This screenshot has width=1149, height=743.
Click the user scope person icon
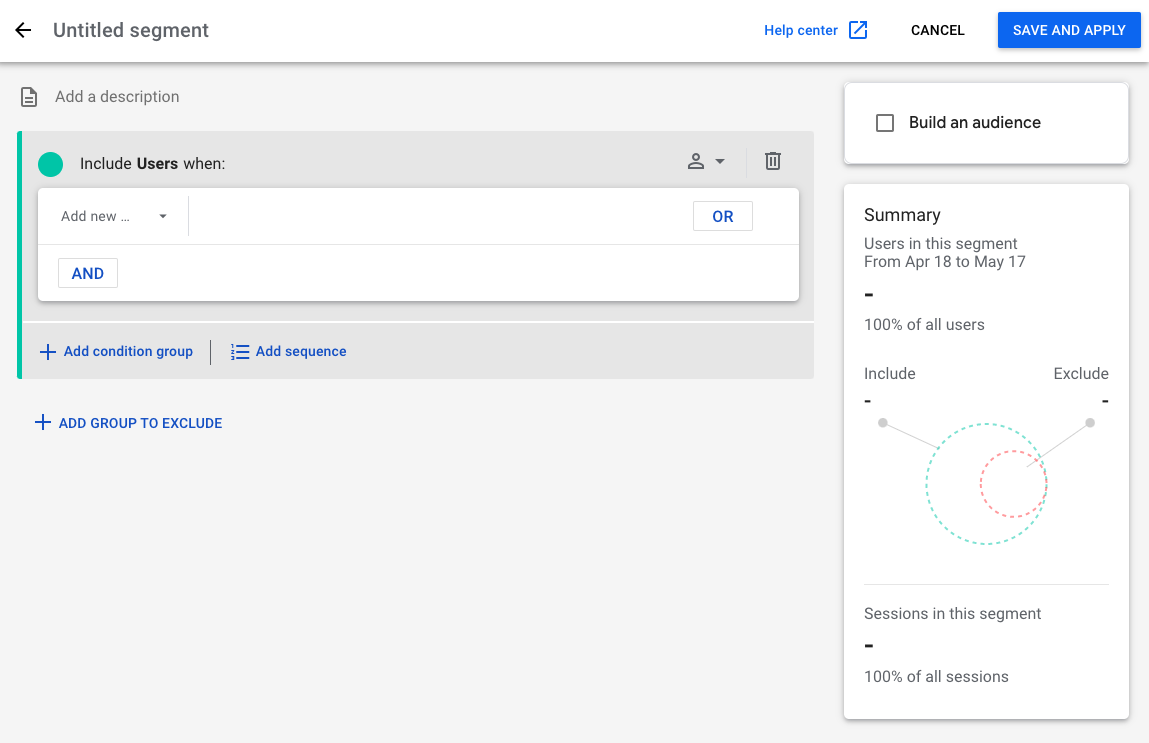point(696,161)
